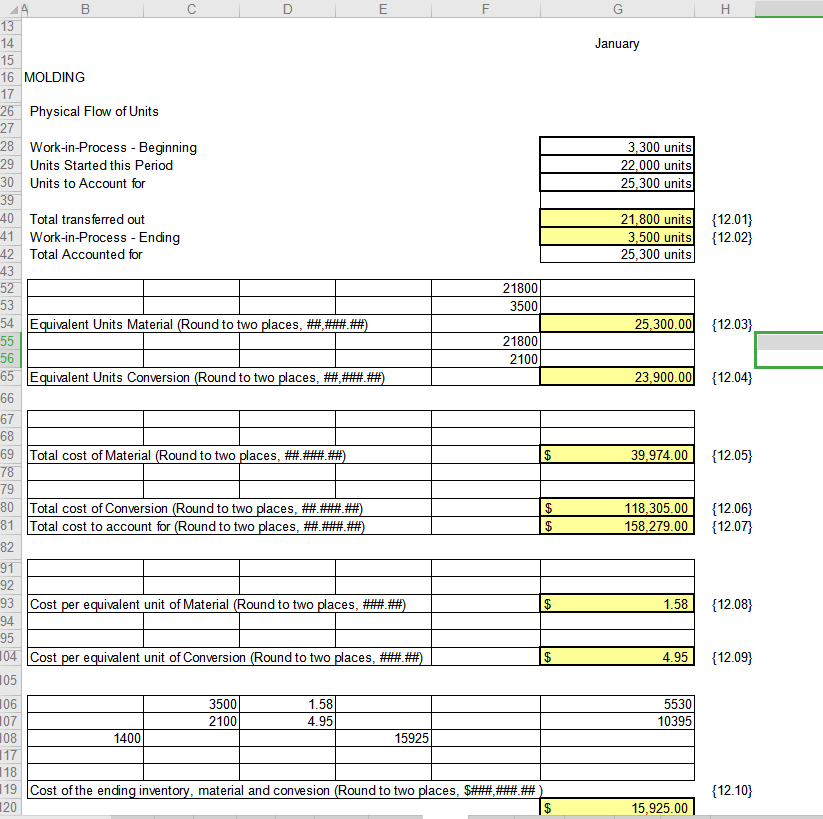Click the '{12.10}' reference
The width and height of the screenshot is (823, 819).
click(x=732, y=791)
